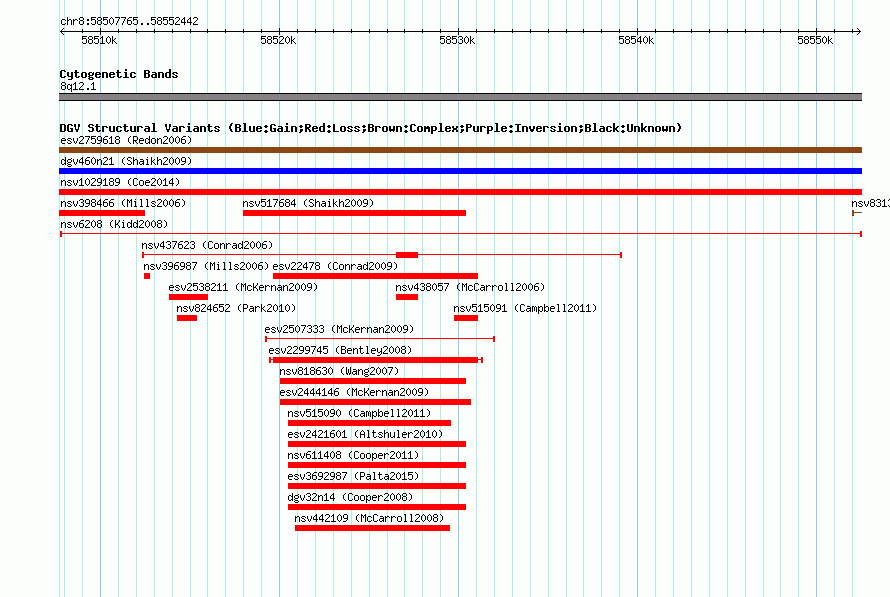
Task: Click the dgv32n14 (Cooper2008) label
Action: (x=350, y=497)
